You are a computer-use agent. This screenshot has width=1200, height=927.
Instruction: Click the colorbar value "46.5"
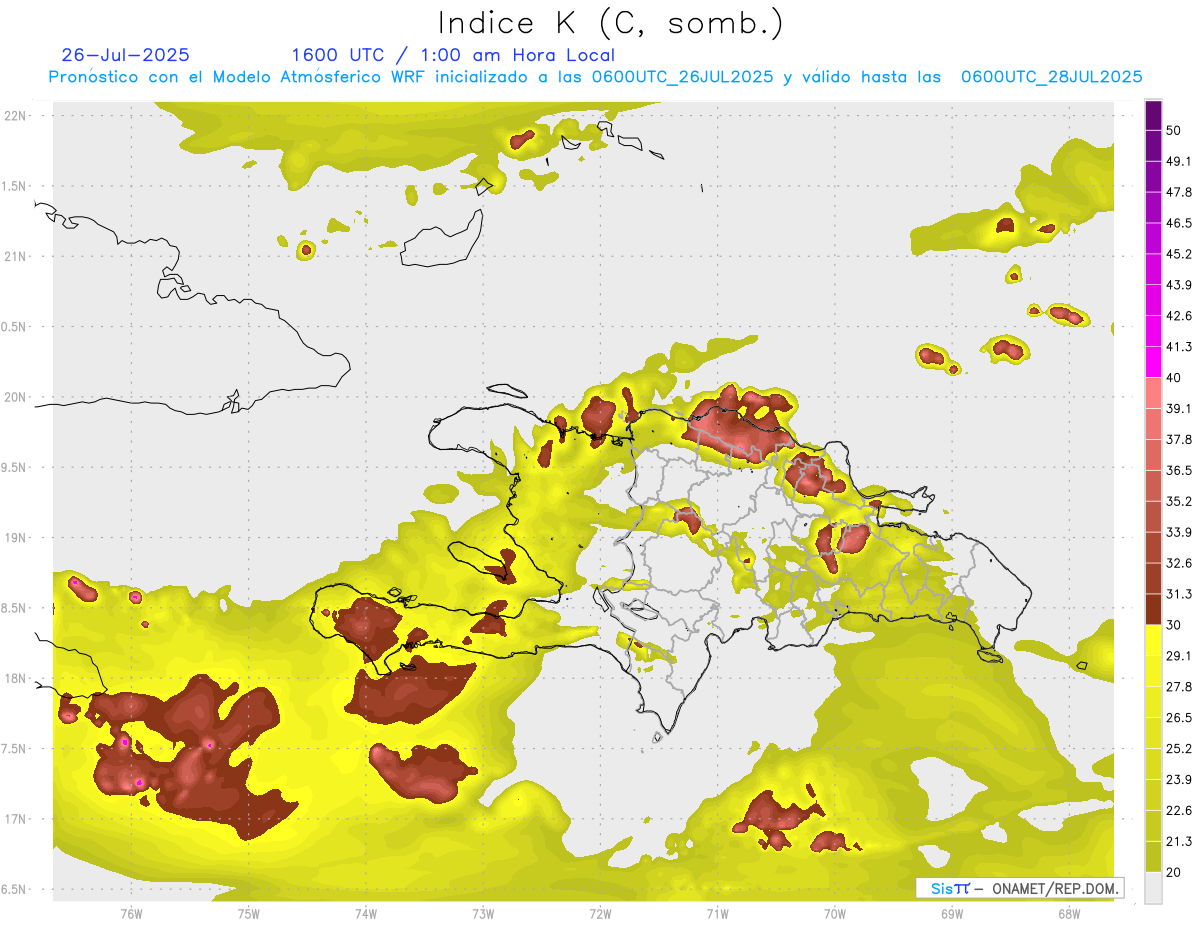(1179, 223)
